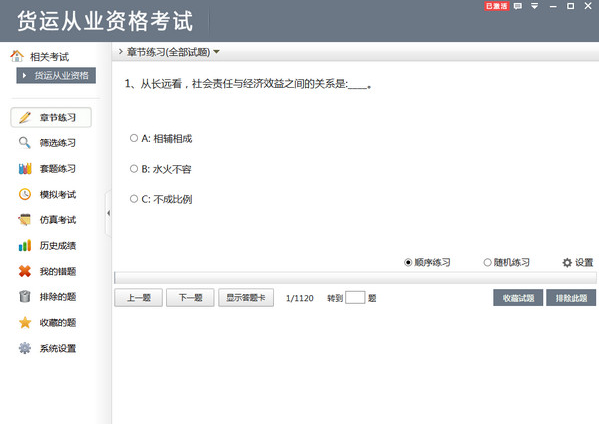Expand the 章节练习(全部试题) dropdown arrow
This screenshot has width=599, height=426.
216,52
